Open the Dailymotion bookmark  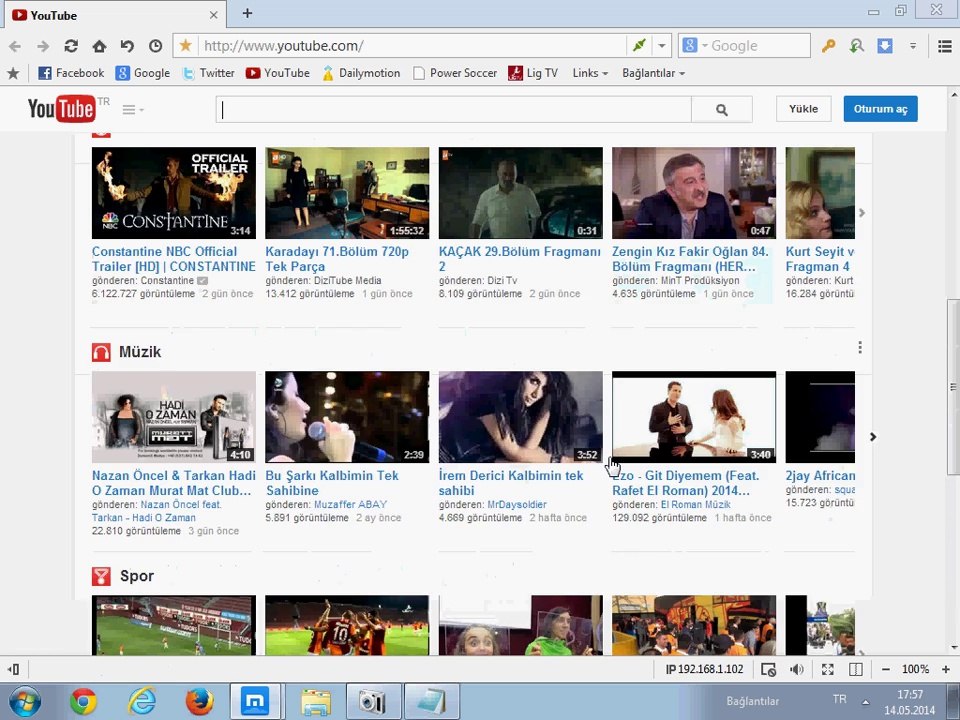coord(361,73)
